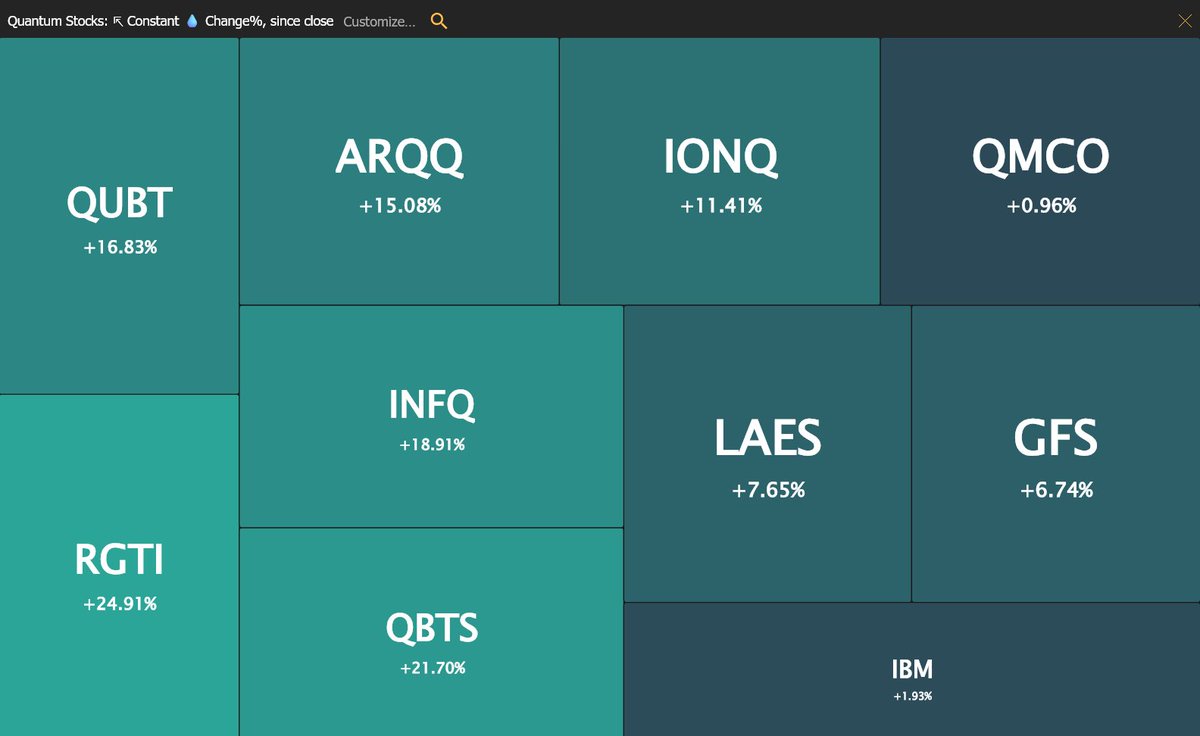Select the GFS heatmap tile
The height and width of the screenshot is (736, 1200).
pyautogui.click(x=1056, y=454)
